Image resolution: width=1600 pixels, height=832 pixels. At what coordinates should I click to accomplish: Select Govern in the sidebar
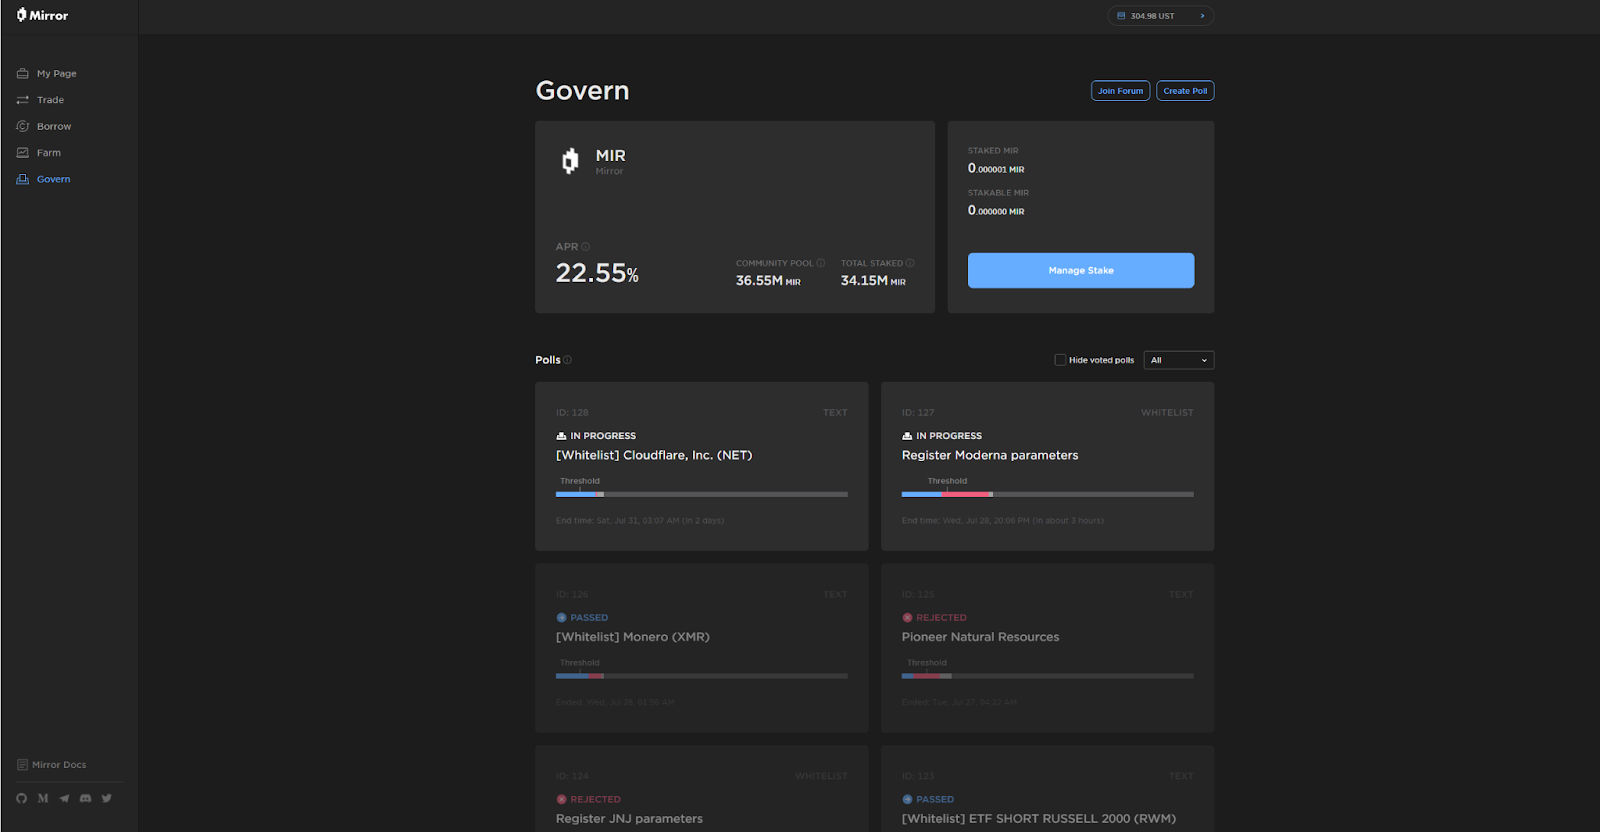(53, 179)
